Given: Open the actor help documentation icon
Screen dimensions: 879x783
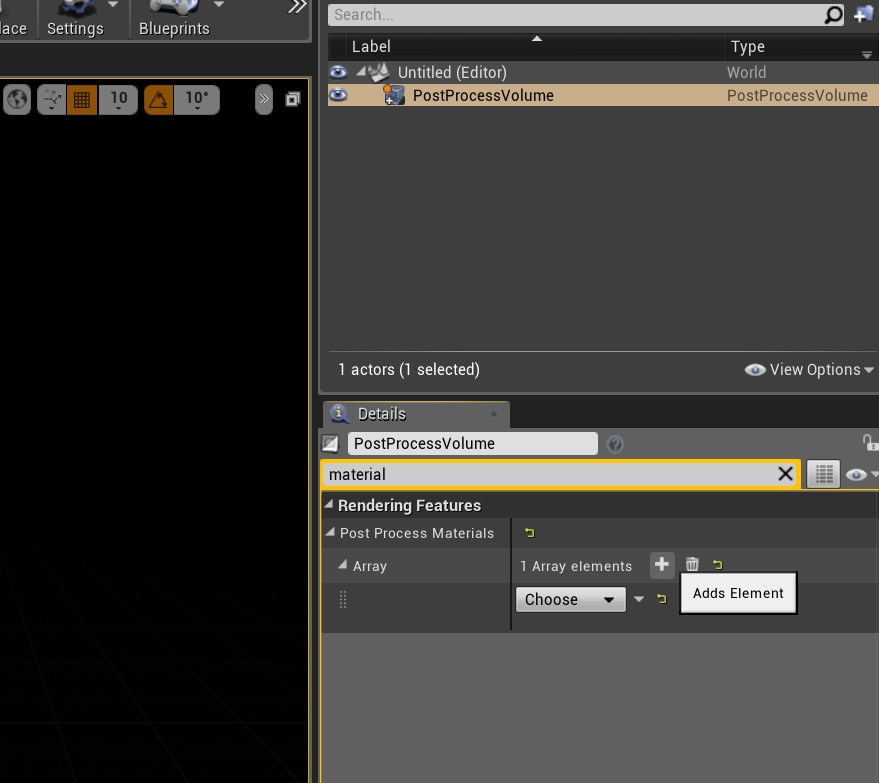Looking at the screenshot, I should click(x=615, y=444).
